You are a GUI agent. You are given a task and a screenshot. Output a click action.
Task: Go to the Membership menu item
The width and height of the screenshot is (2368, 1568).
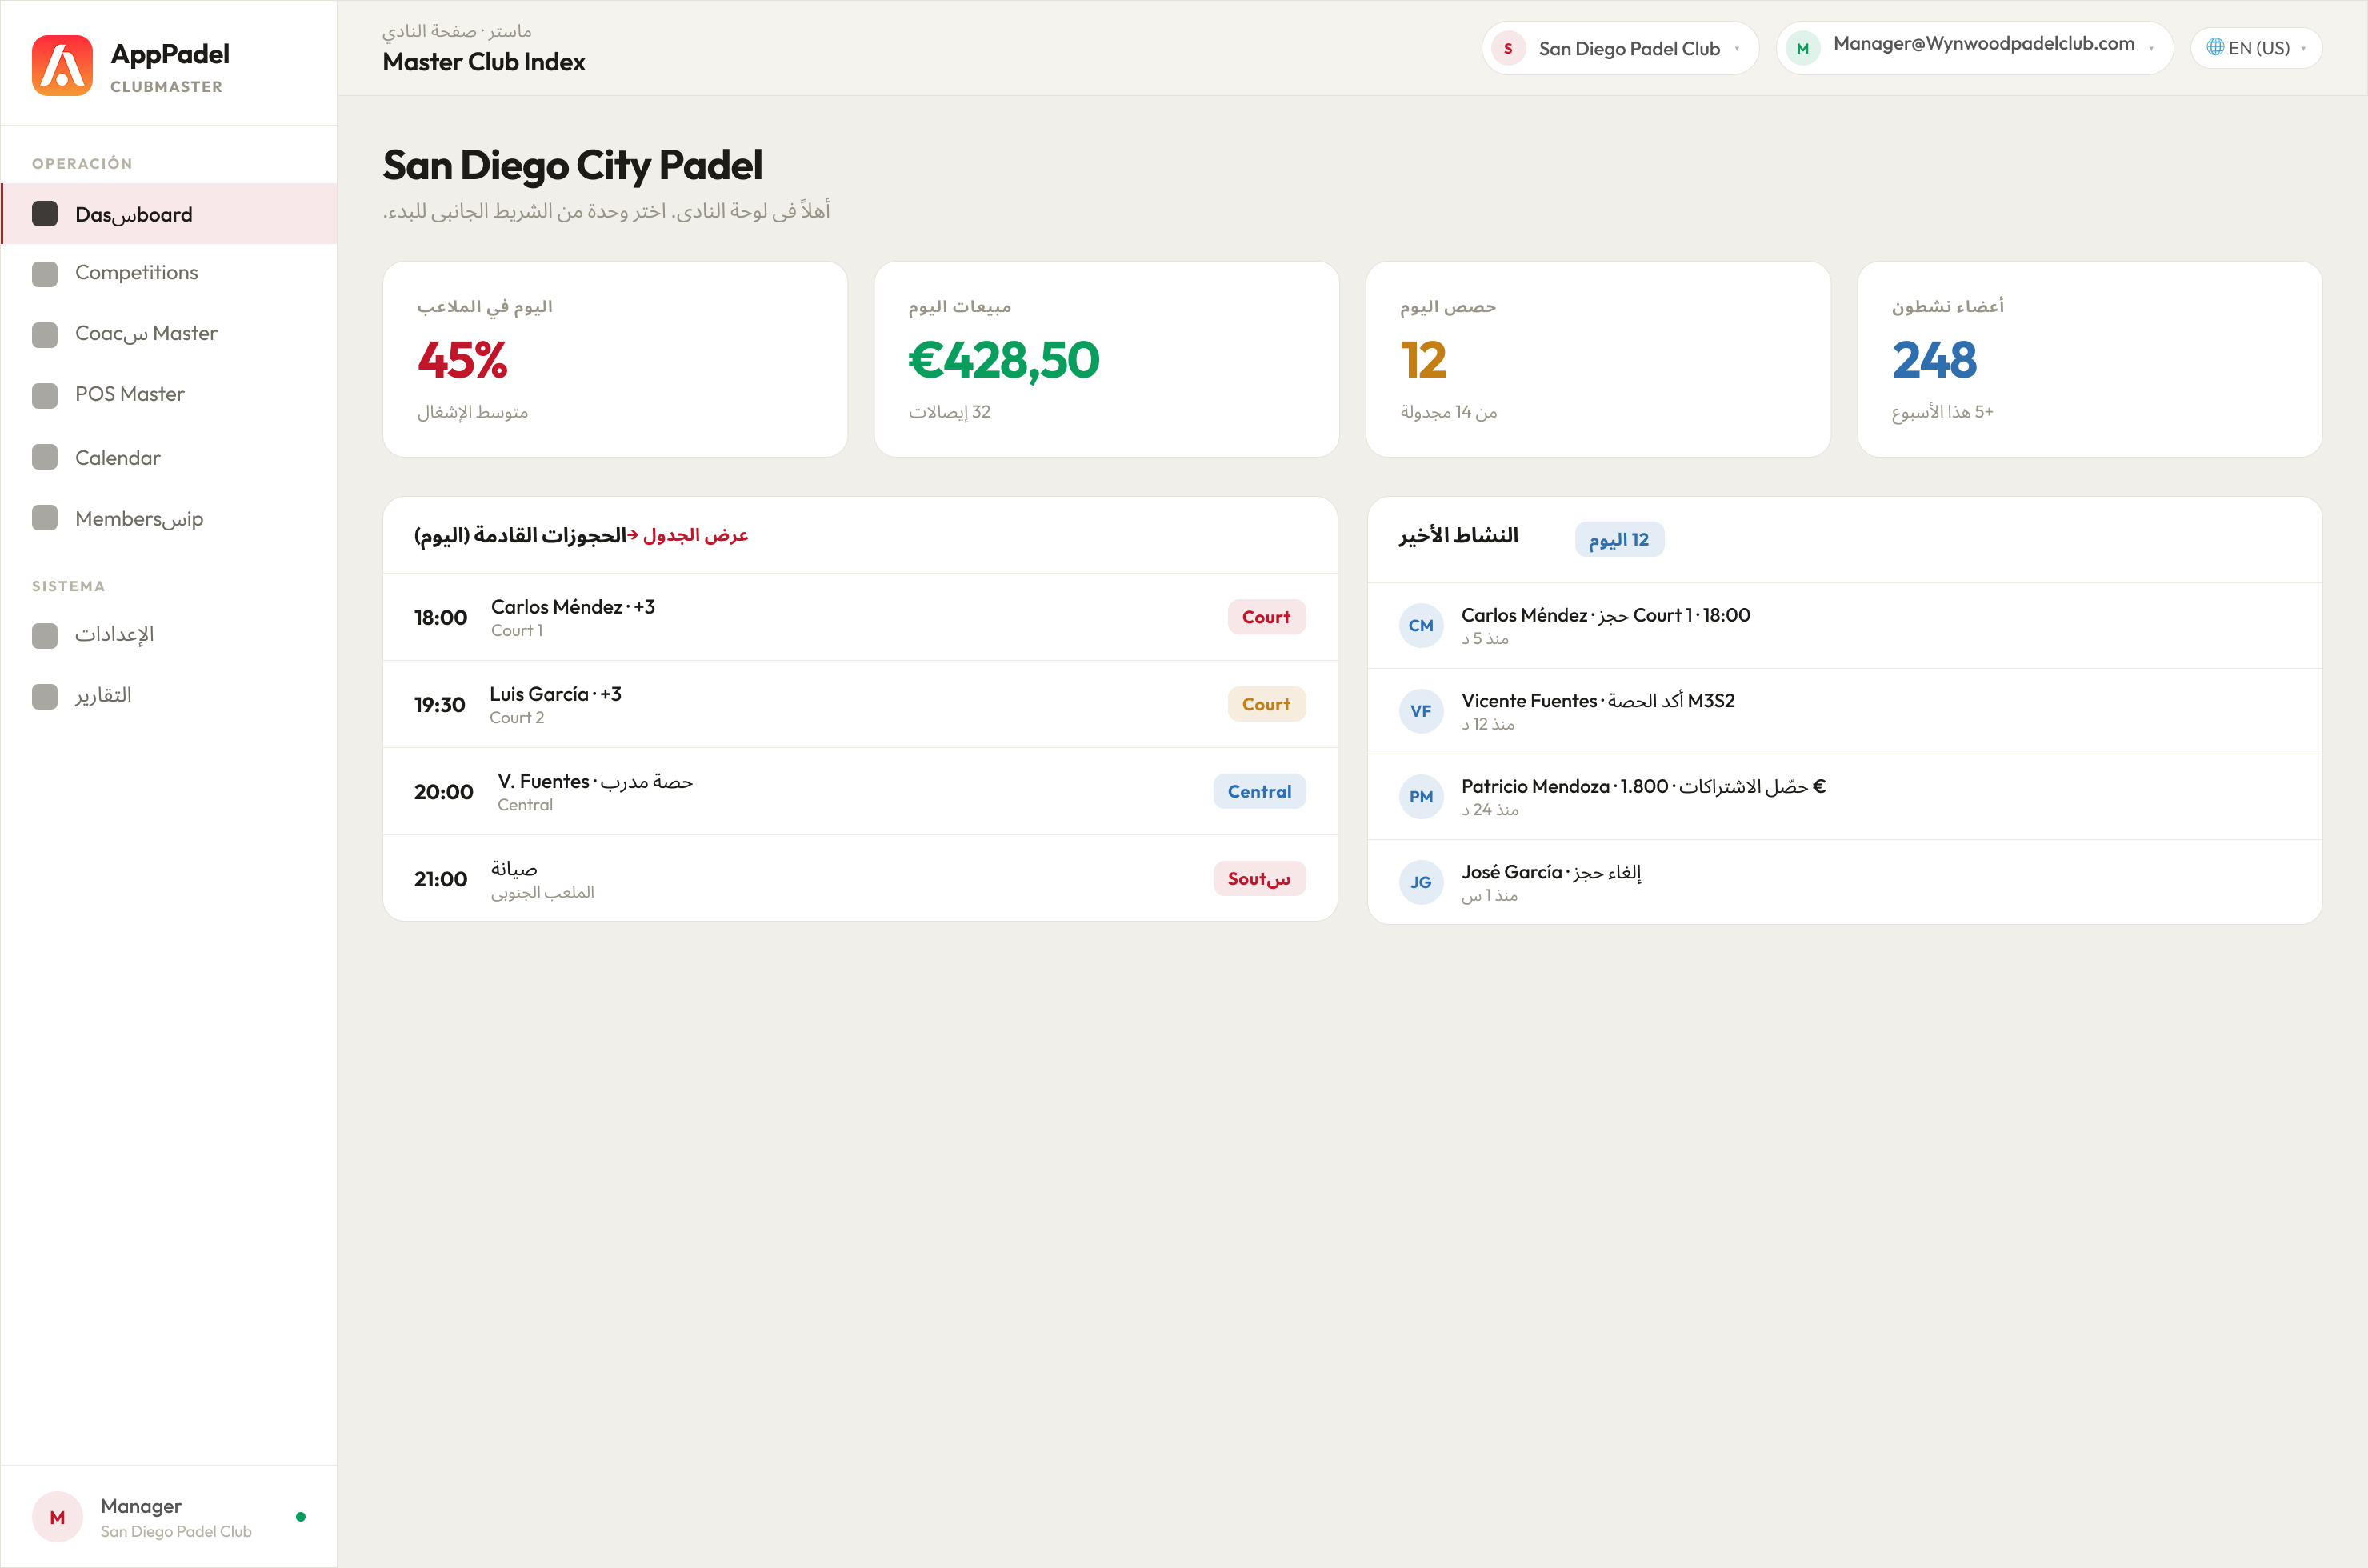(169, 518)
